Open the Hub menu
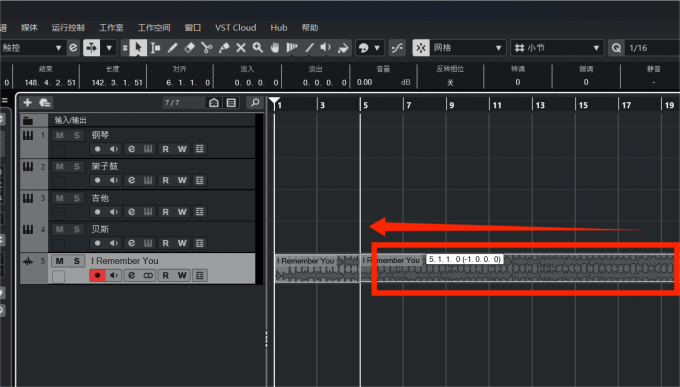The width and height of the screenshot is (680, 387). (x=279, y=28)
